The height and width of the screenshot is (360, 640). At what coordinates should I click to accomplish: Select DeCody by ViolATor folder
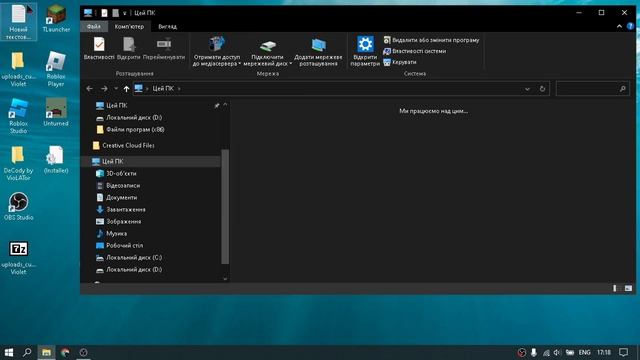coord(18,163)
